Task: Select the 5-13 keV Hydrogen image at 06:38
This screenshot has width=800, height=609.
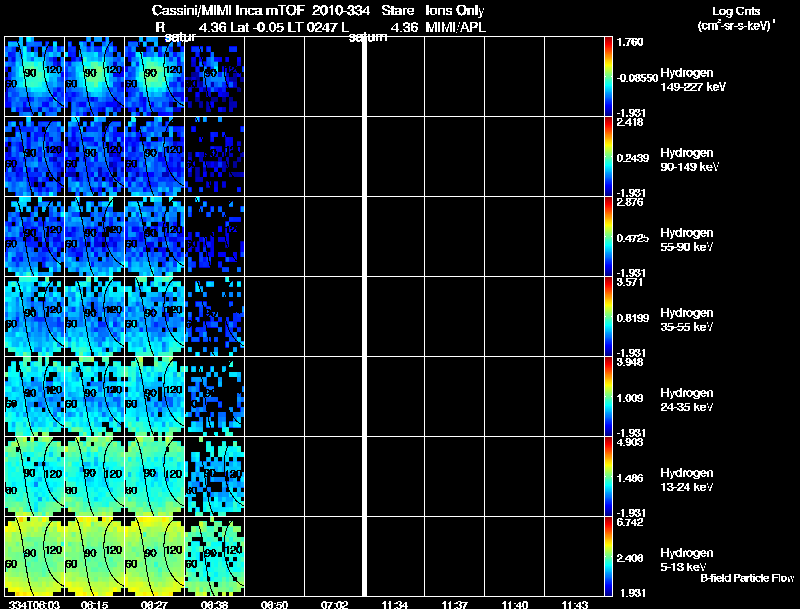Action: click(215, 557)
